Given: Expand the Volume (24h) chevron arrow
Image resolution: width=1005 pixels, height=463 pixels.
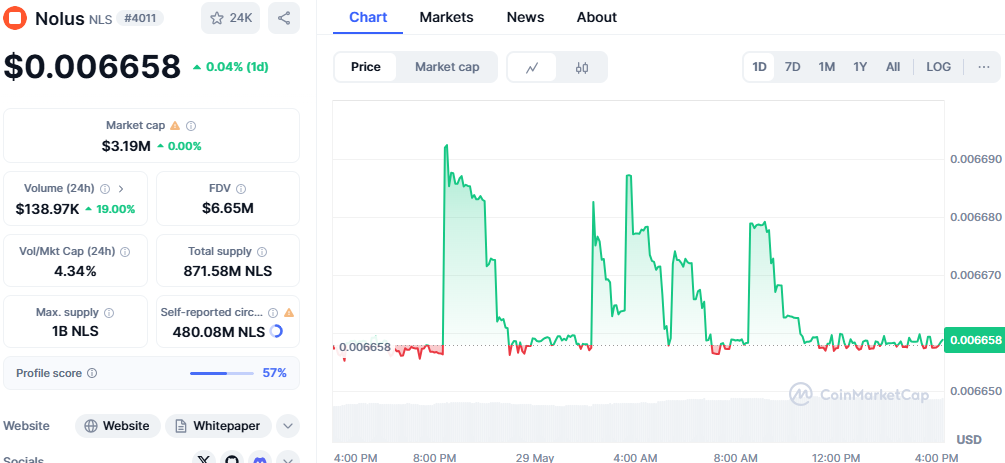Looking at the screenshot, I should coord(121,188).
